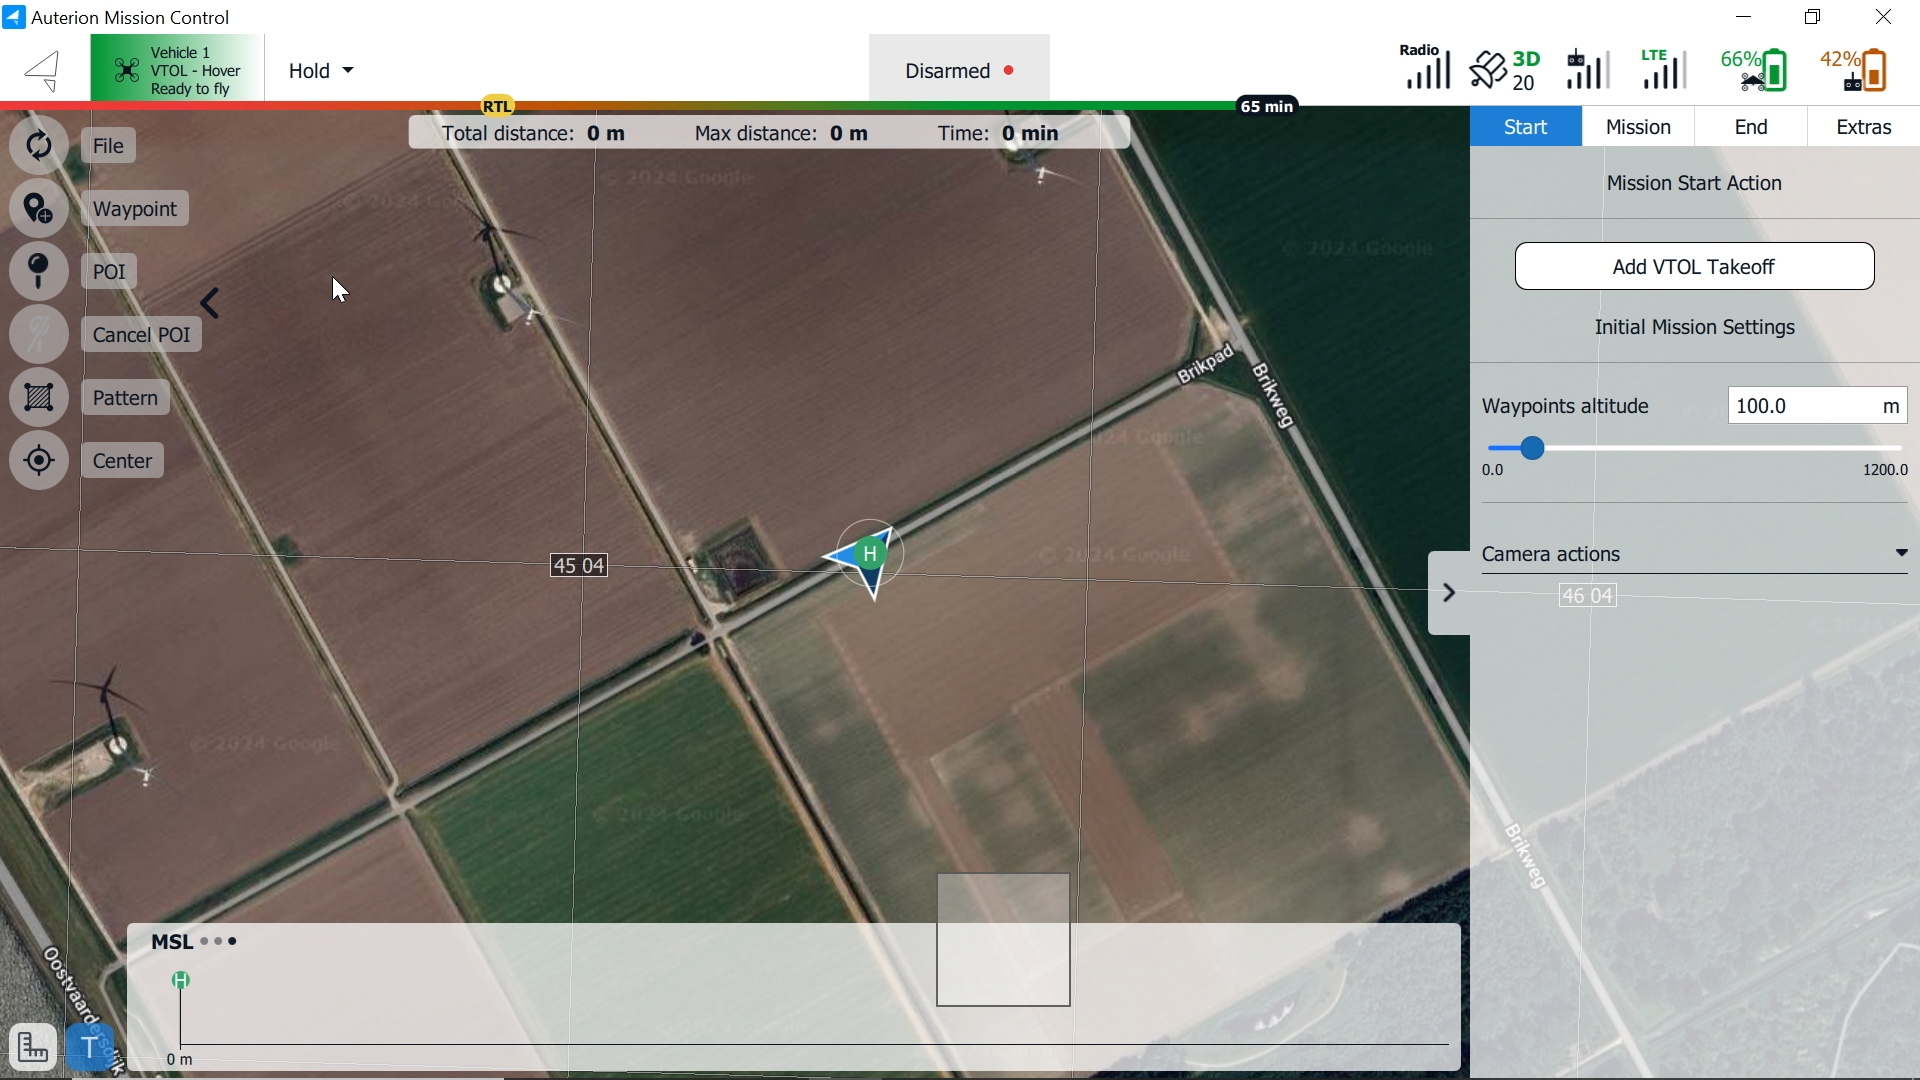
Task: Open the Extras tab
Action: pos(1863,127)
